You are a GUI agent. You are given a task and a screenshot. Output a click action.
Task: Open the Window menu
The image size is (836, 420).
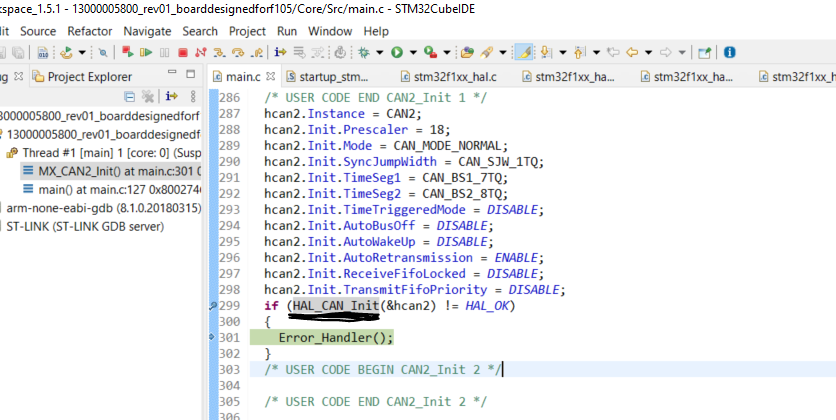tap(330, 31)
